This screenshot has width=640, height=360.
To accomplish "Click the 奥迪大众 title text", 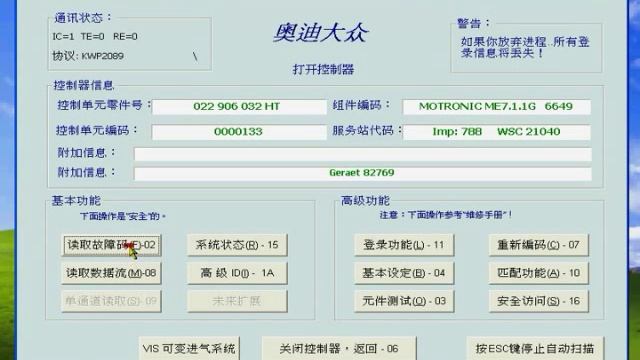I will pos(321,33).
